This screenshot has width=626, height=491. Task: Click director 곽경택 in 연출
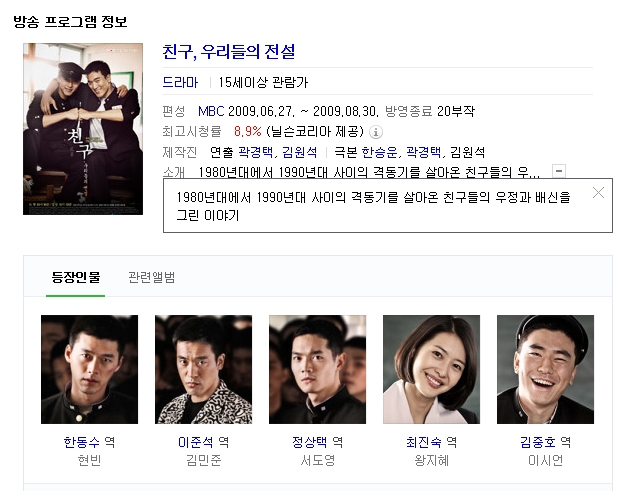click(256, 152)
